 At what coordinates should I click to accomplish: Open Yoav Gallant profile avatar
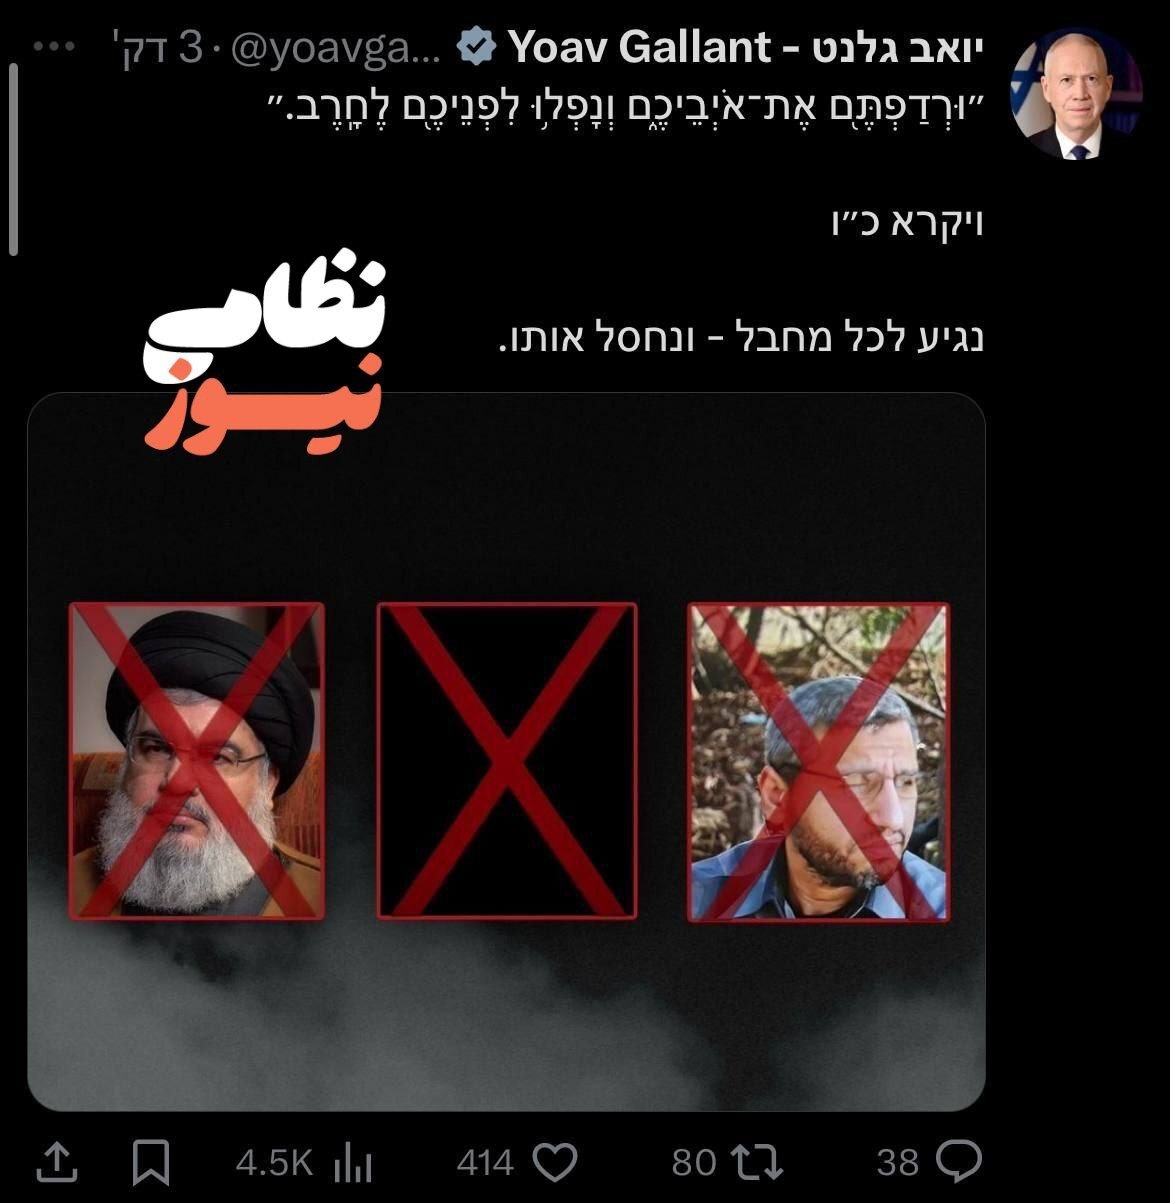point(1076,96)
